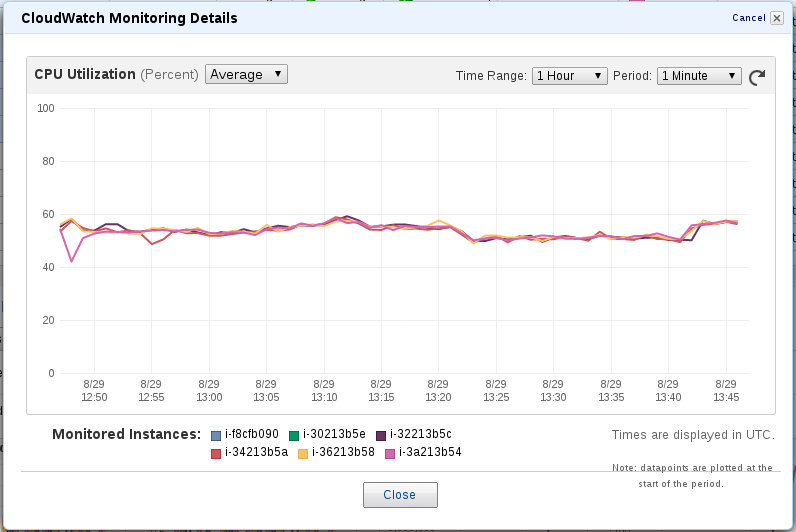Viewport: 796px width, 532px height.
Task: Click the 'Times are displayed in UTC' note
Action: click(693, 435)
